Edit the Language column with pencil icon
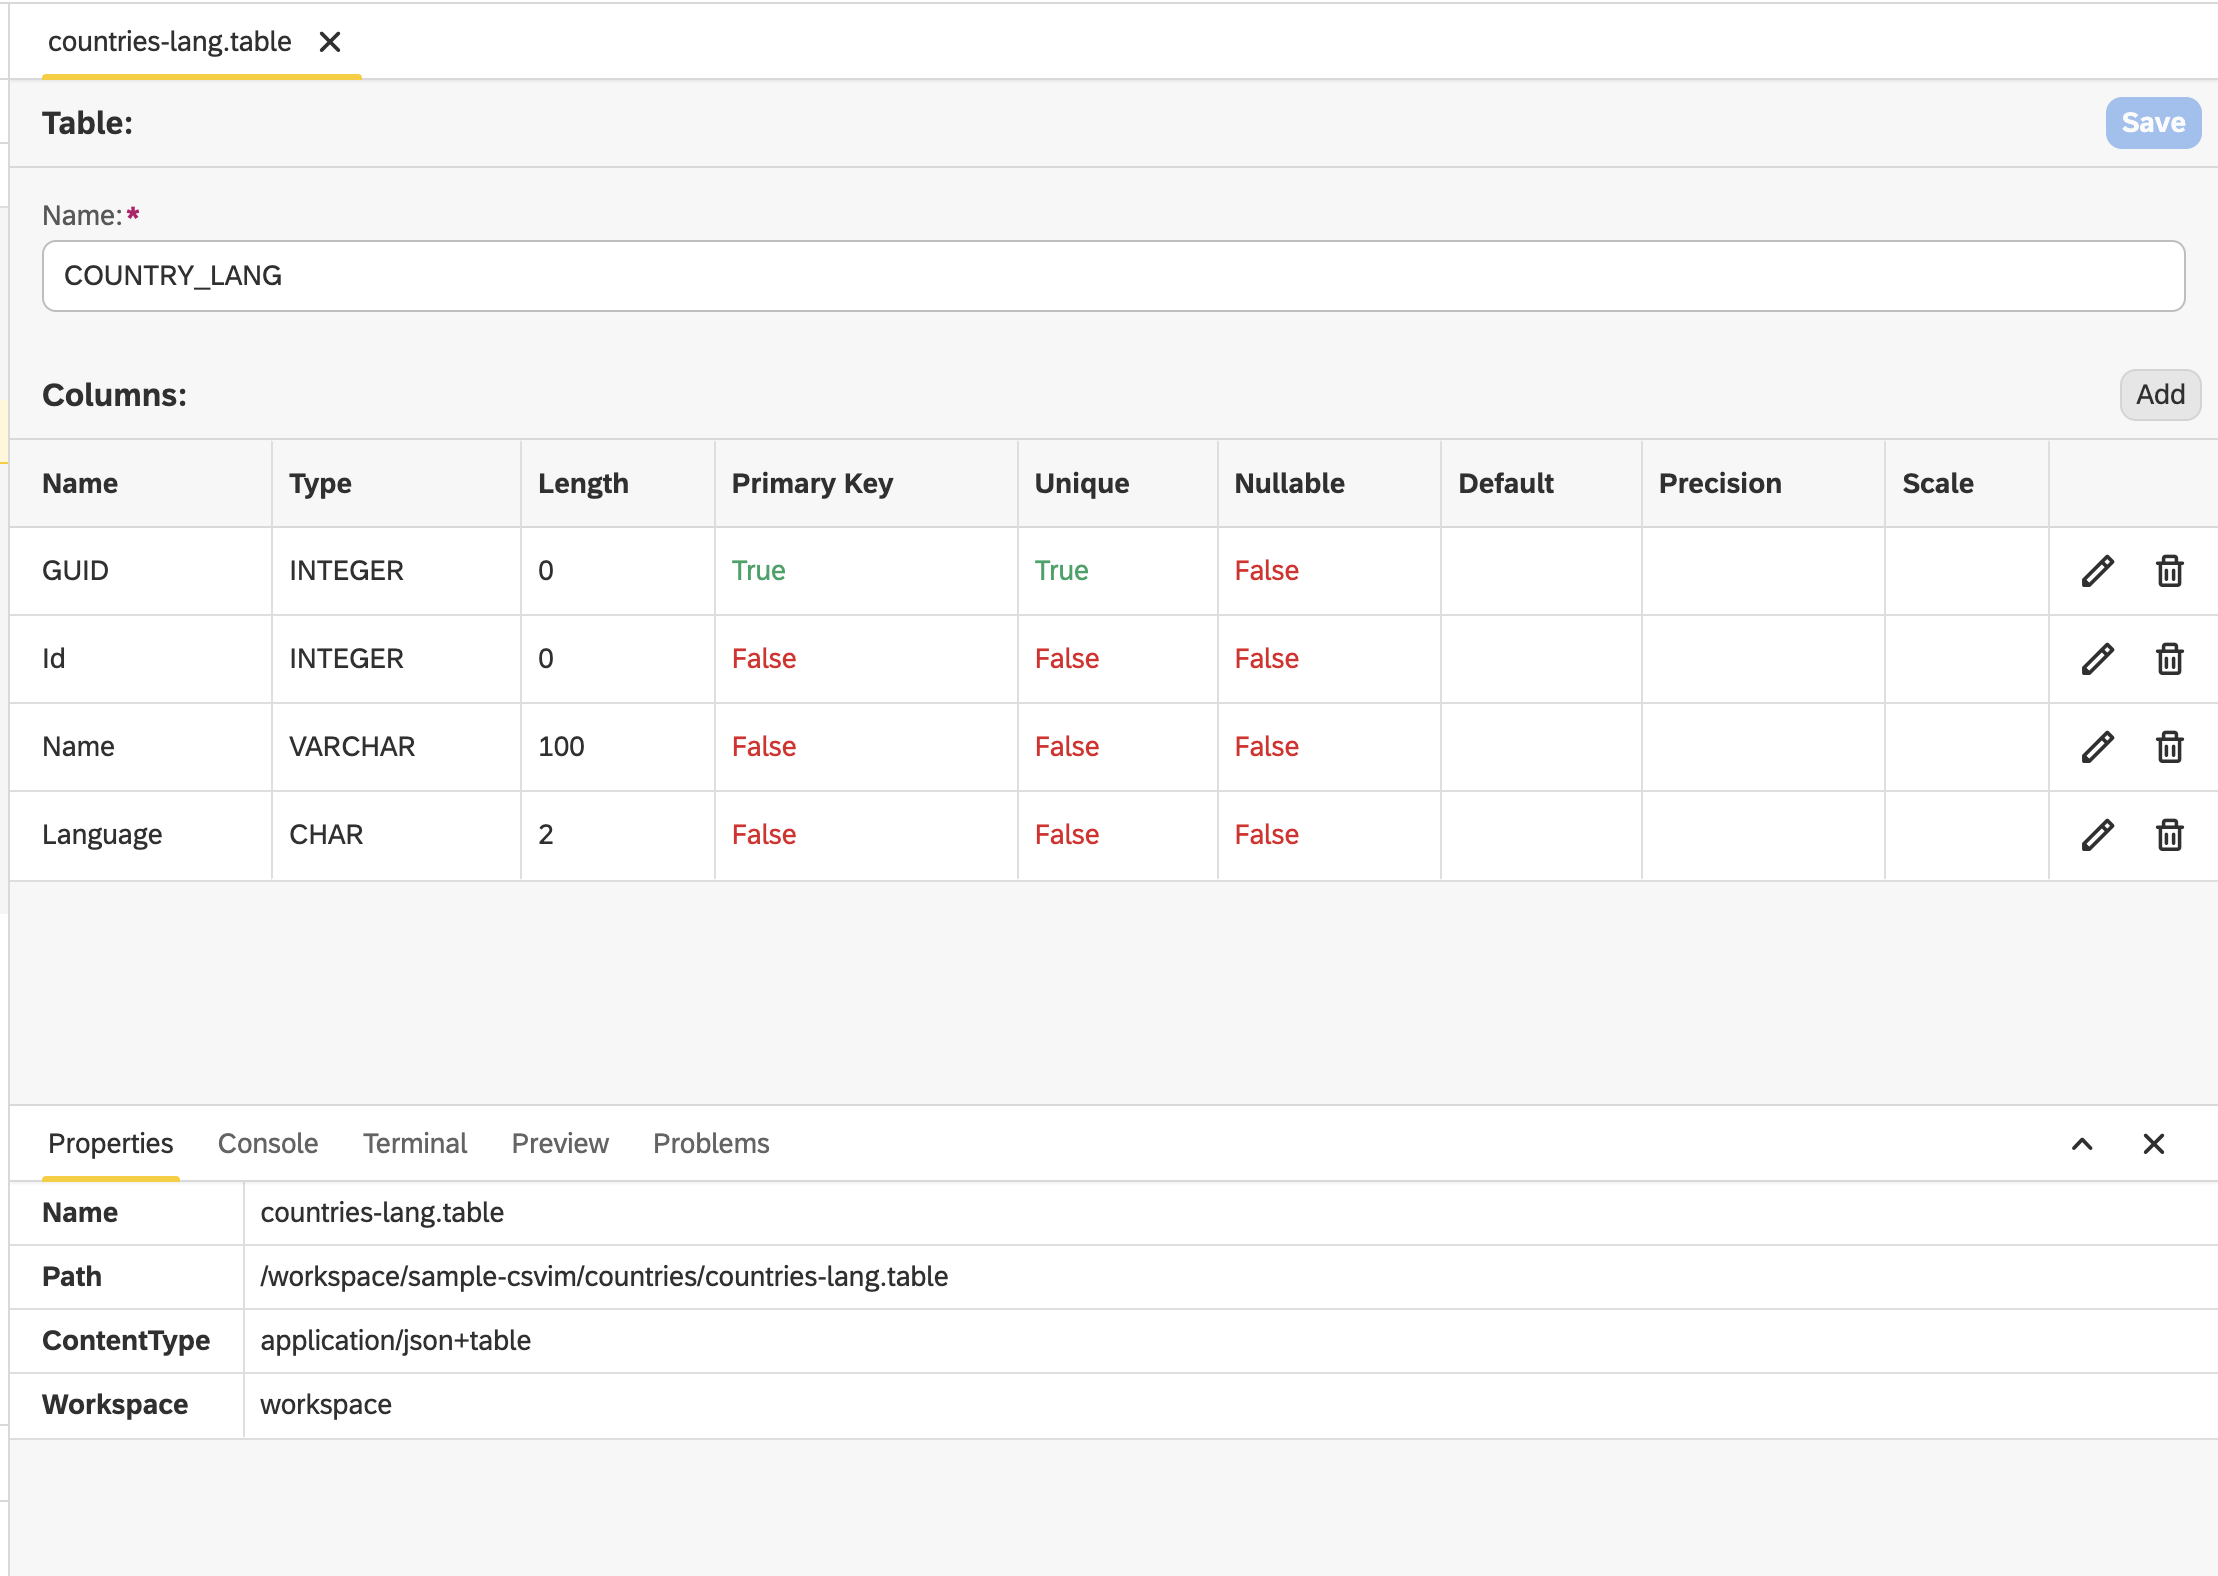 point(2097,835)
